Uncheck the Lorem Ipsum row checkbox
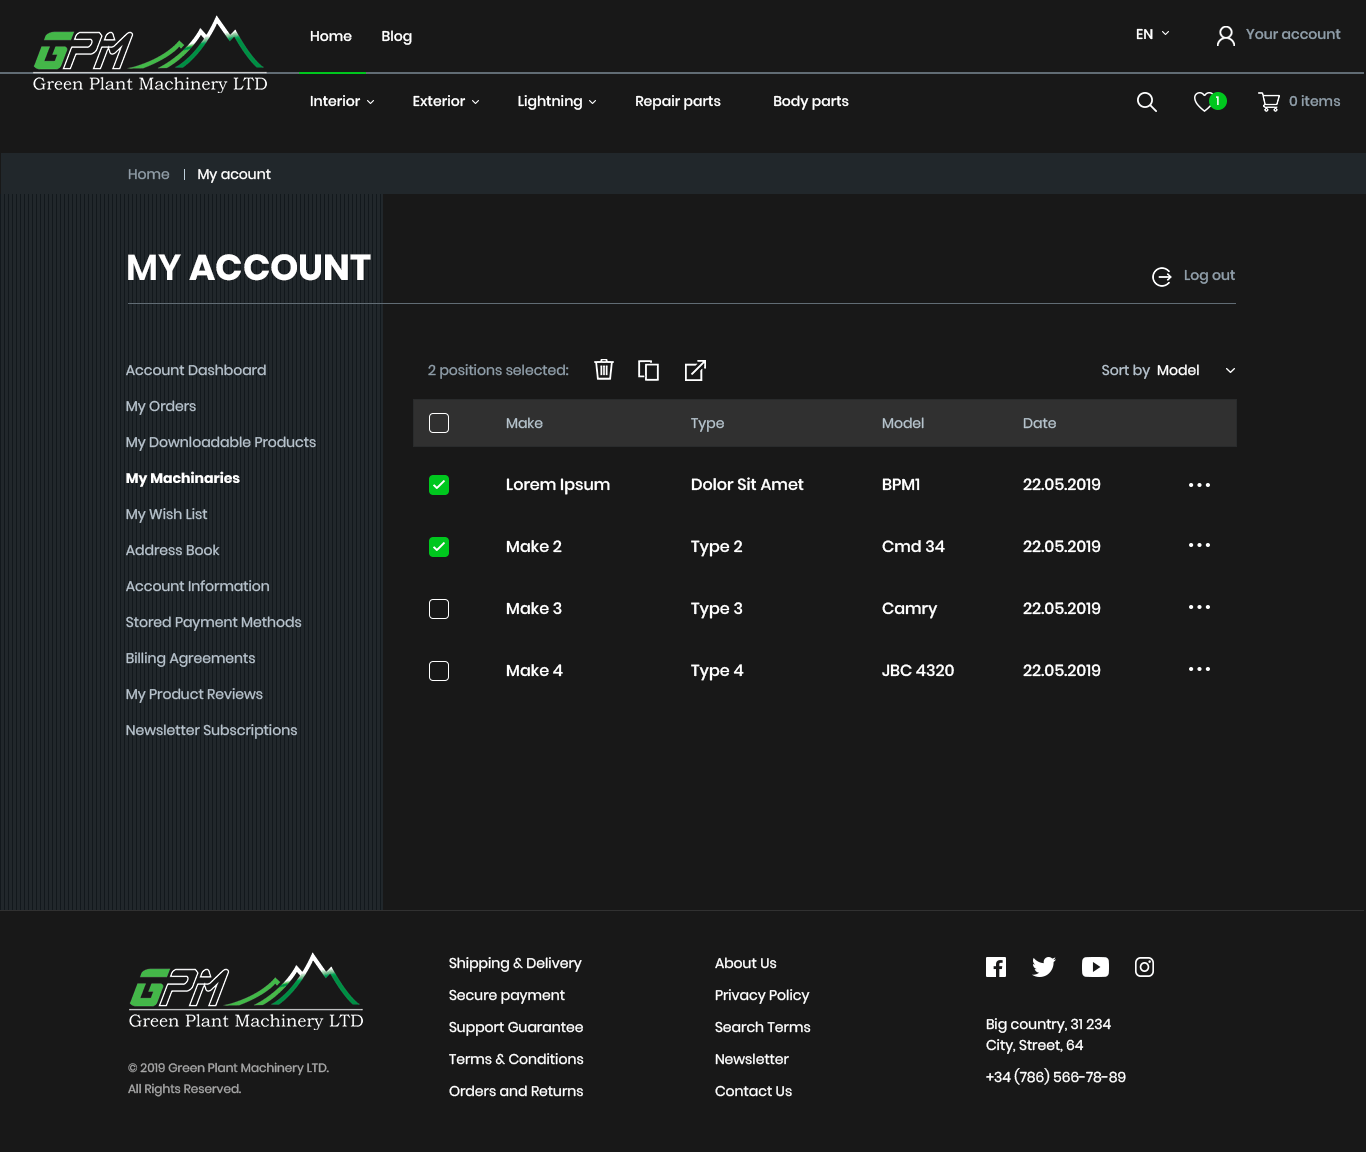 click(439, 485)
